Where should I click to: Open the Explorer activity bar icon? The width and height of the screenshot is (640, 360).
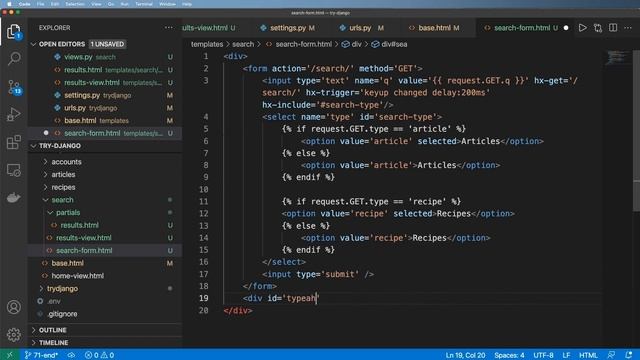coord(13,31)
